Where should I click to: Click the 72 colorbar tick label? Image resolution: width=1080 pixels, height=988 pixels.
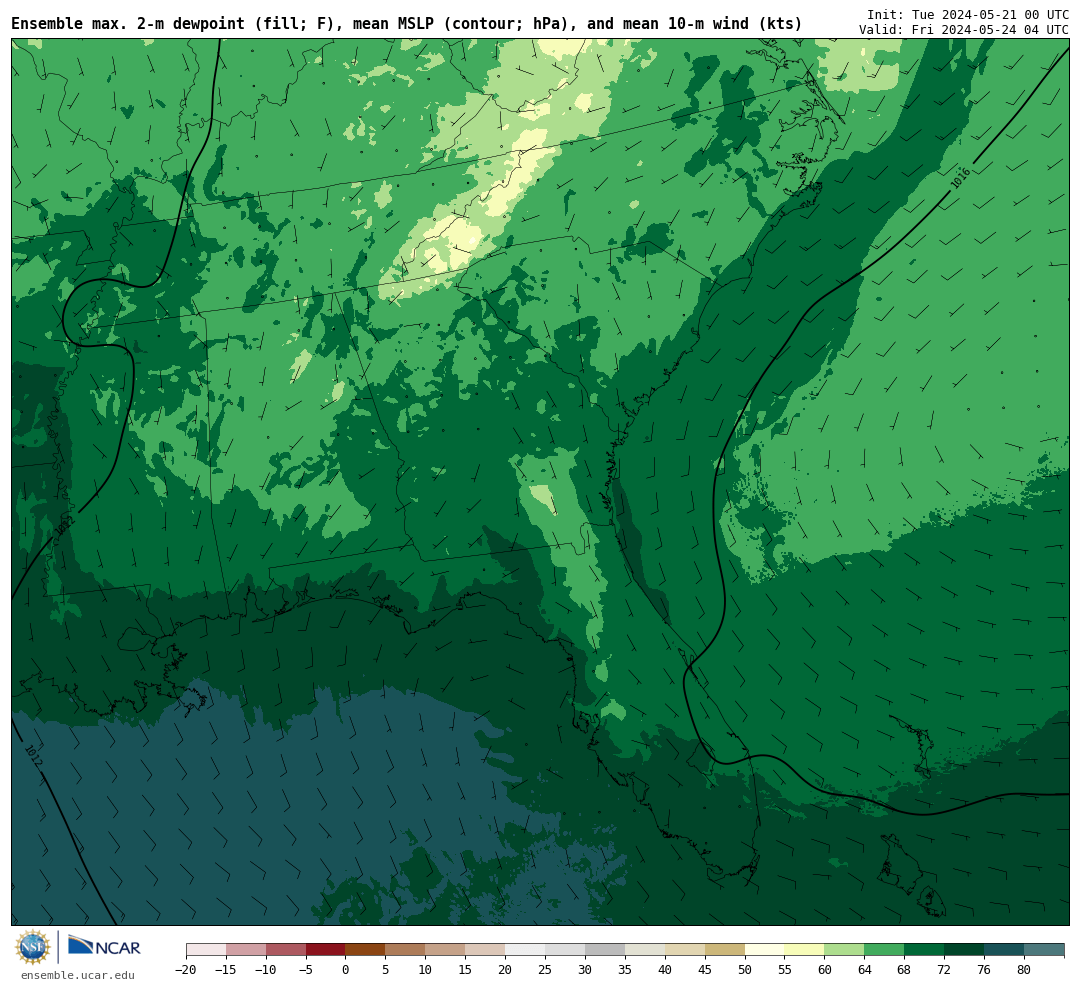click(945, 970)
